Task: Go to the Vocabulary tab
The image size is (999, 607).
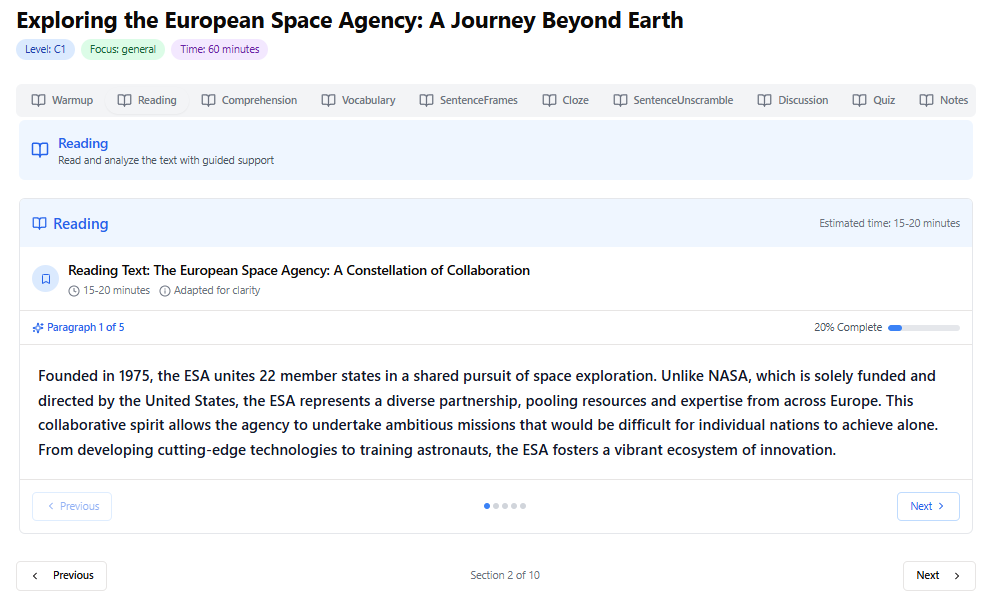Action: coord(358,100)
